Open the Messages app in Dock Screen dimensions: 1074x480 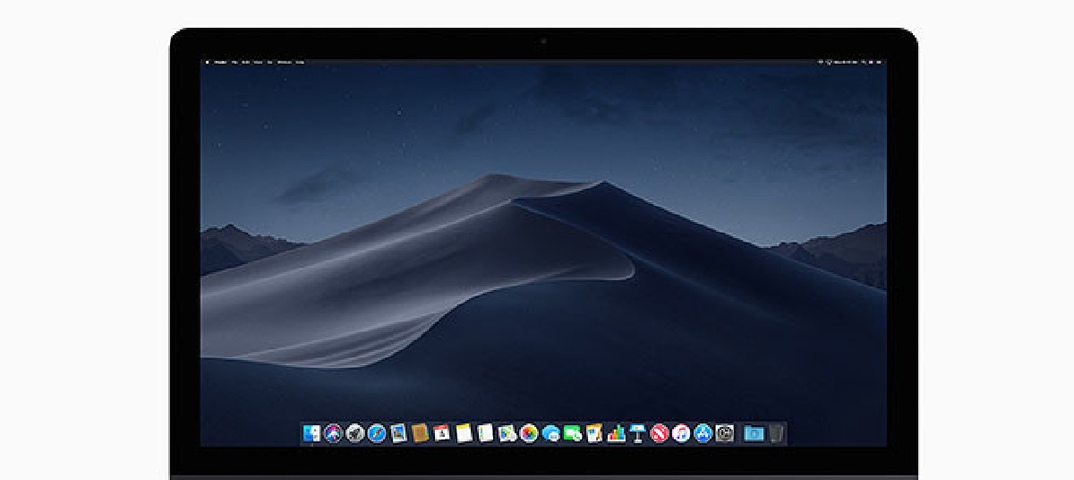pos(551,433)
